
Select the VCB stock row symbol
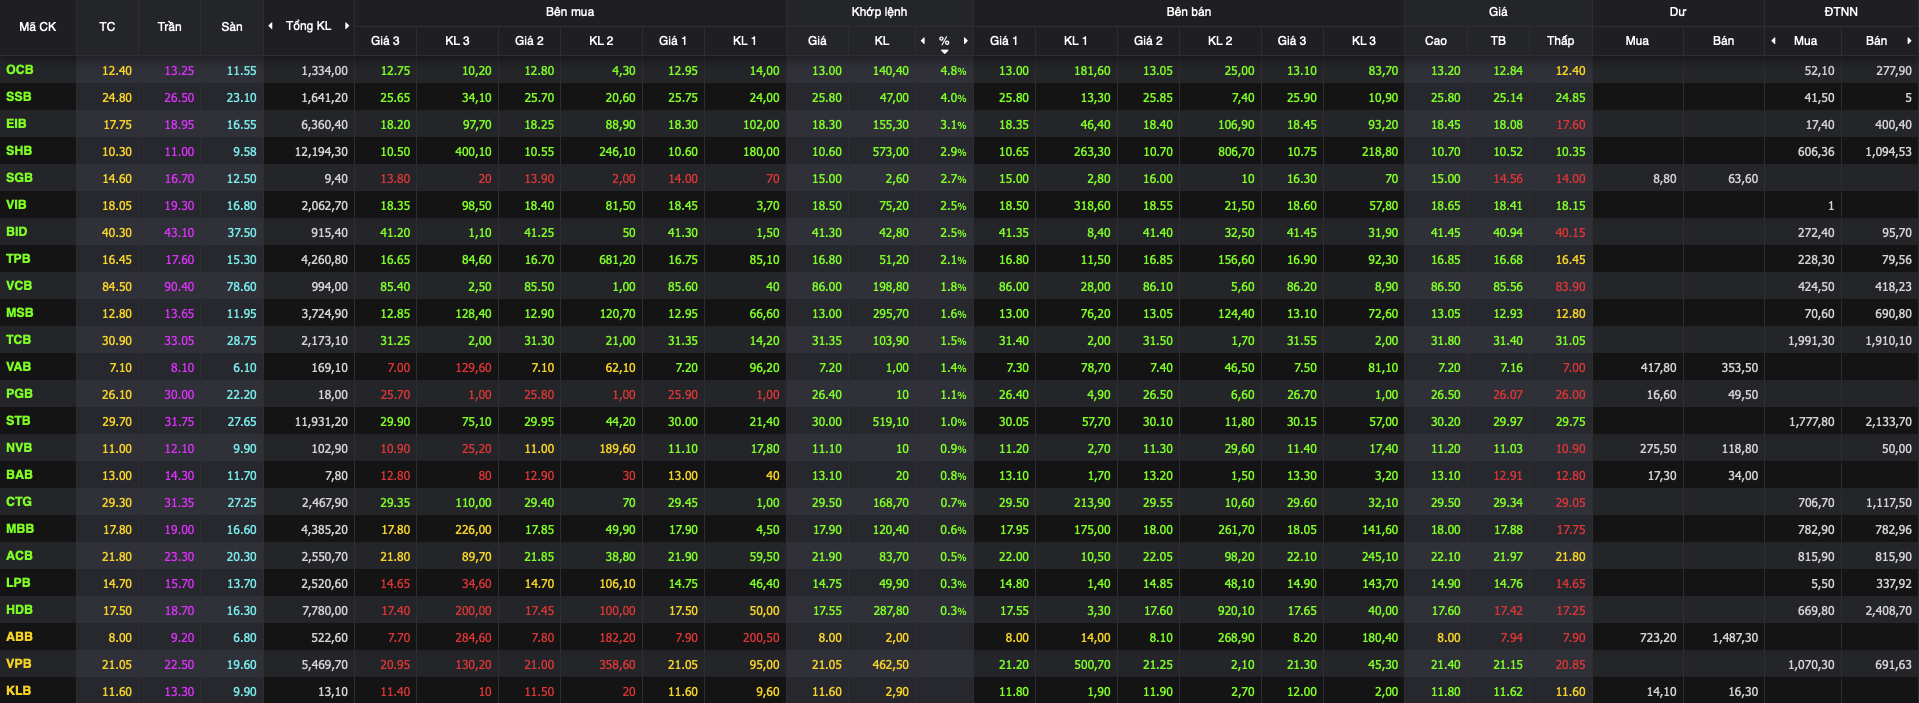(x=19, y=286)
